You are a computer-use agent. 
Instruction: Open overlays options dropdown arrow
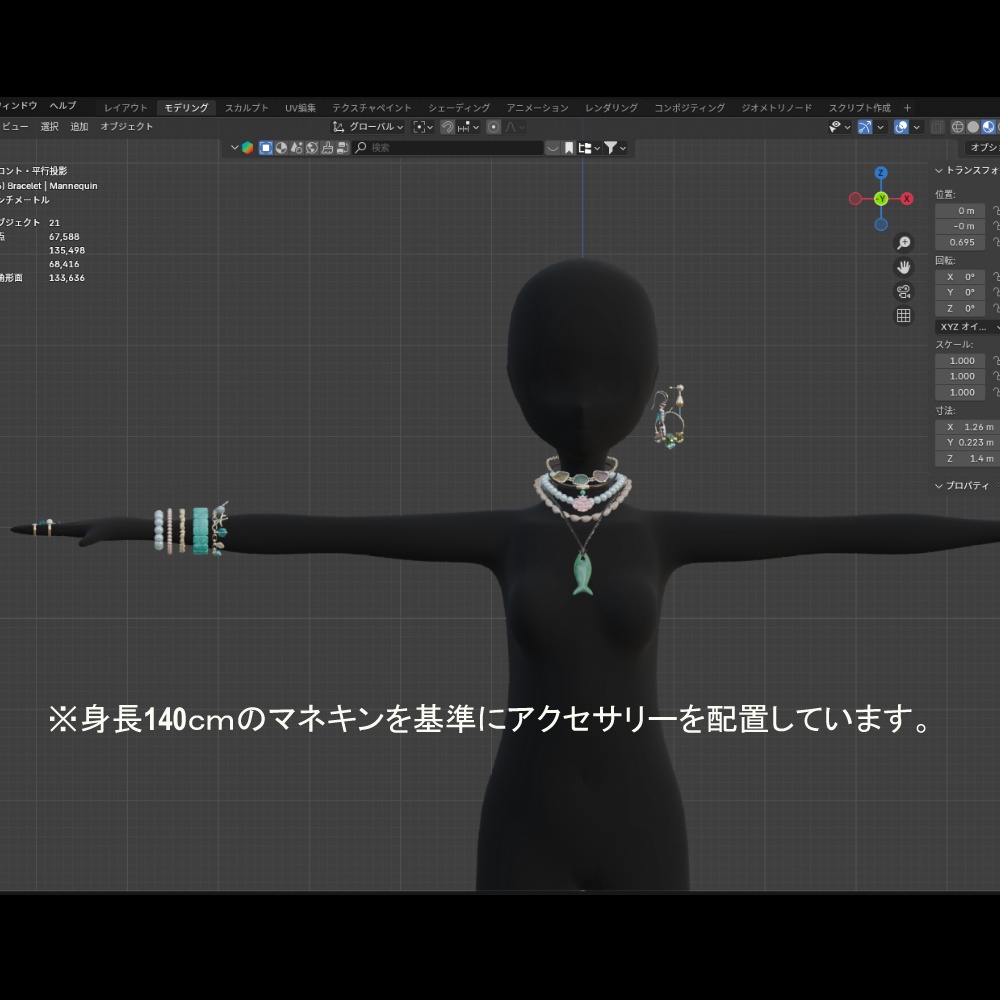(916, 127)
